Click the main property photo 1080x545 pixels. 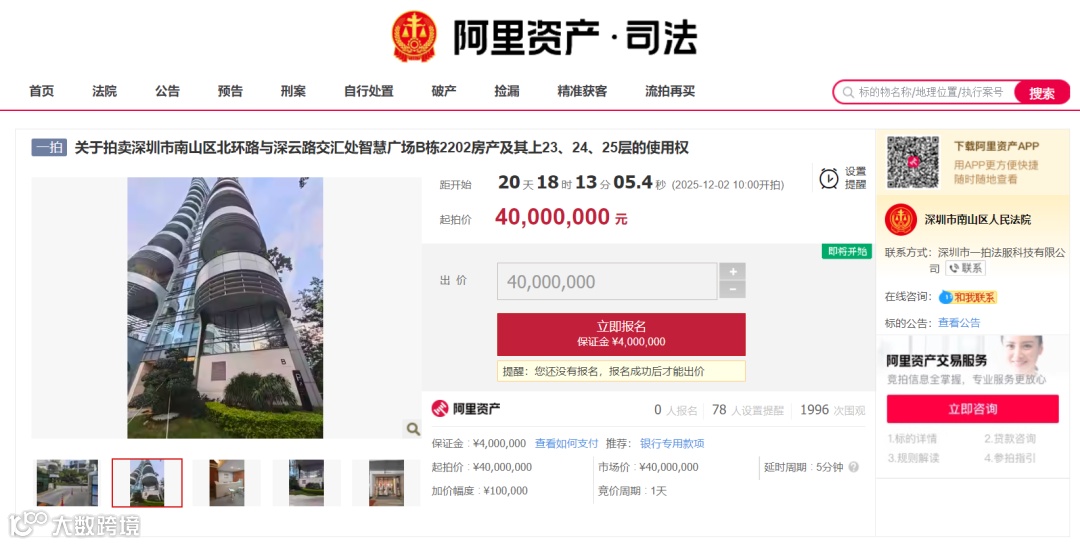point(225,308)
